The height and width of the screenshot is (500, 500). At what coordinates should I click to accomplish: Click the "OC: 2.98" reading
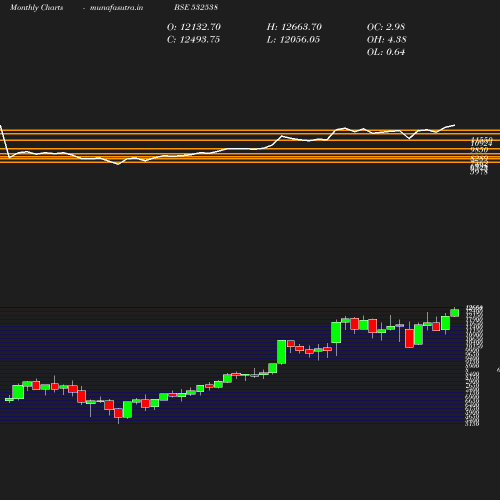point(386,27)
